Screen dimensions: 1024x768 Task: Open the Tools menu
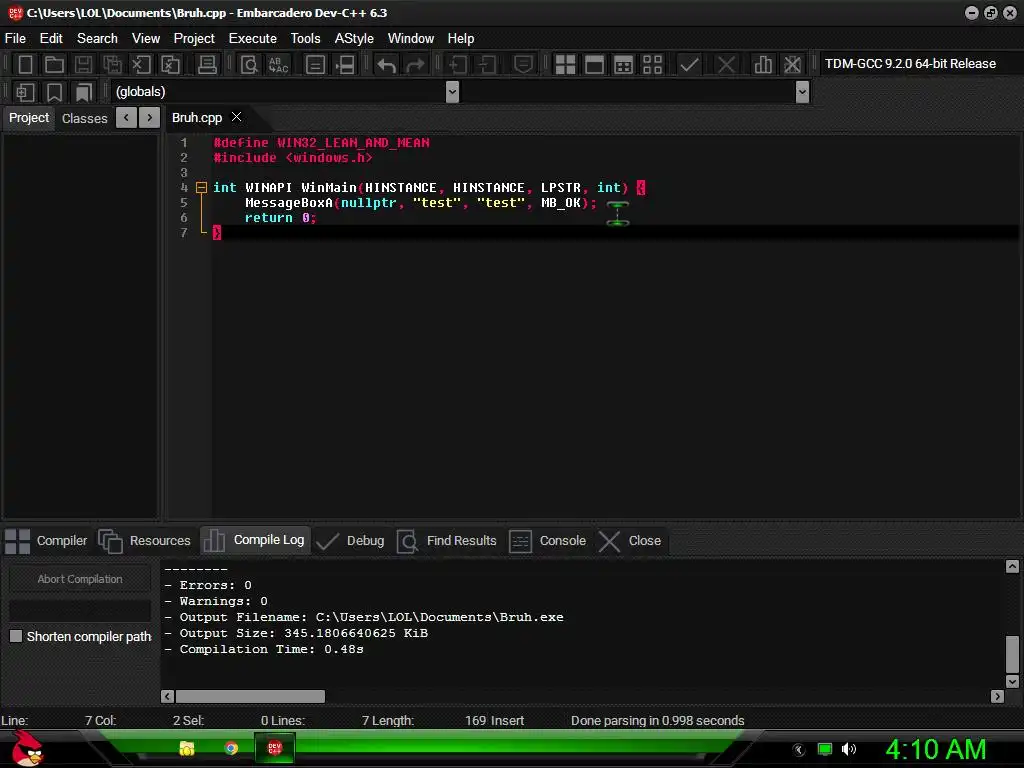(306, 39)
